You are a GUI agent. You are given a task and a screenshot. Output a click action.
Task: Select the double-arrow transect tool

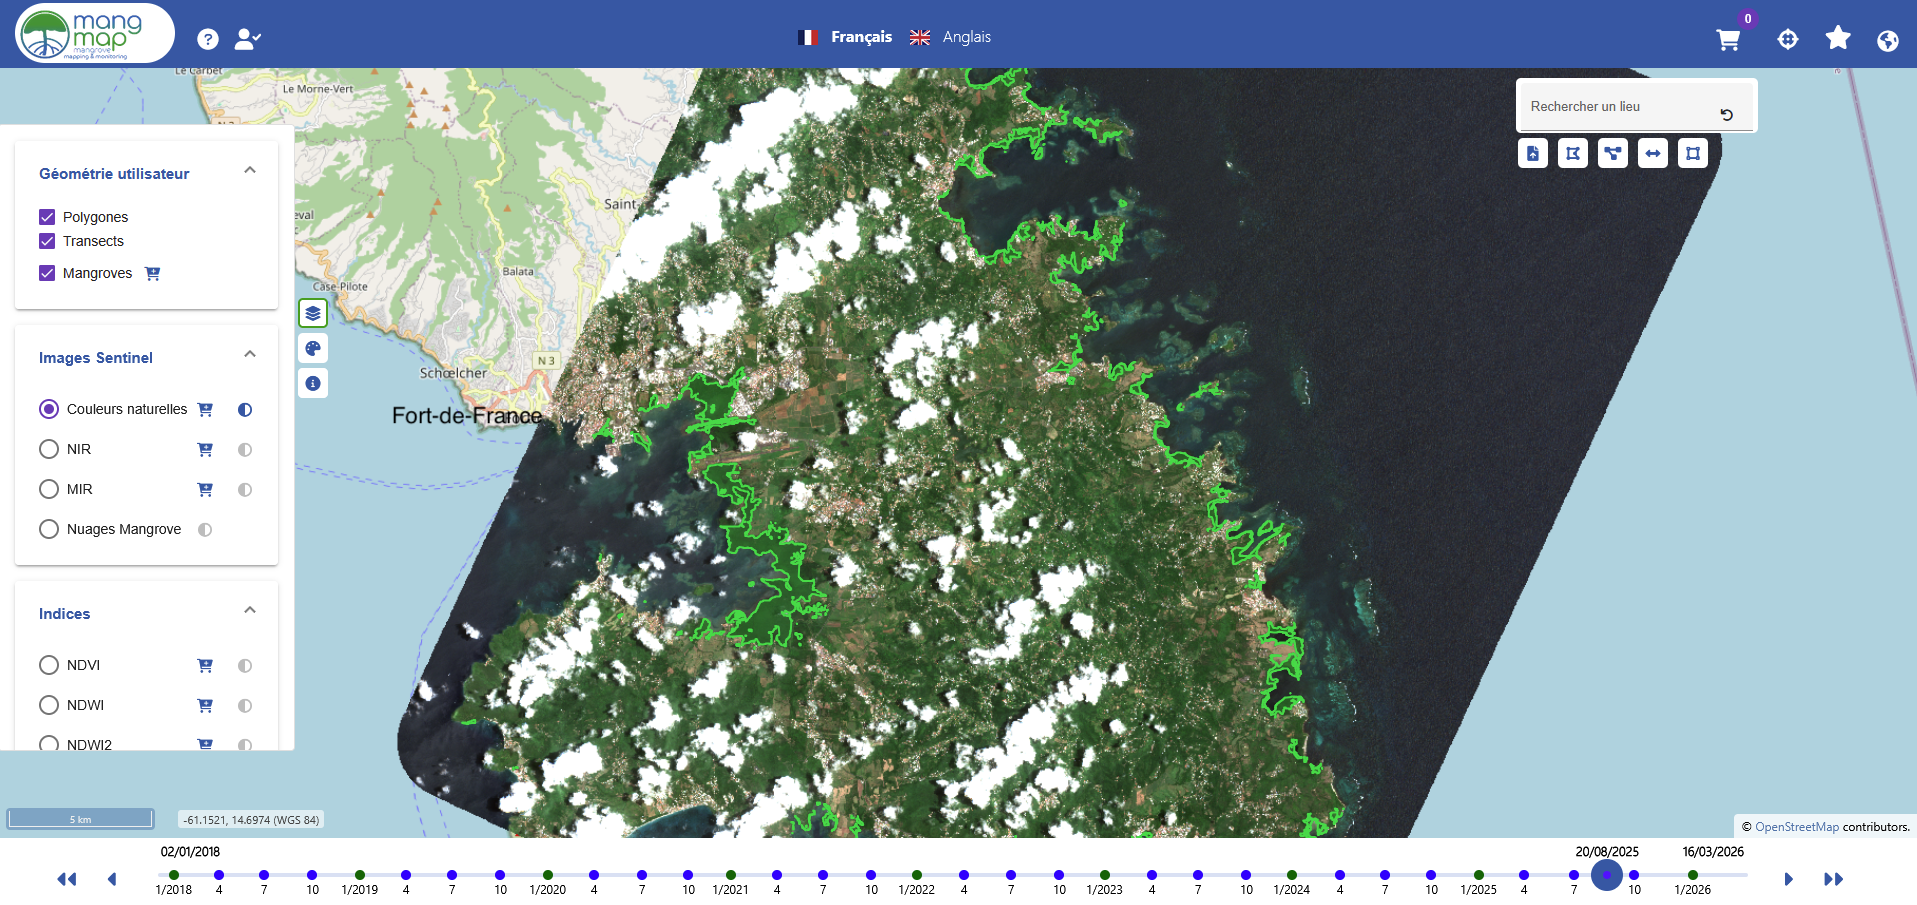click(x=1652, y=153)
